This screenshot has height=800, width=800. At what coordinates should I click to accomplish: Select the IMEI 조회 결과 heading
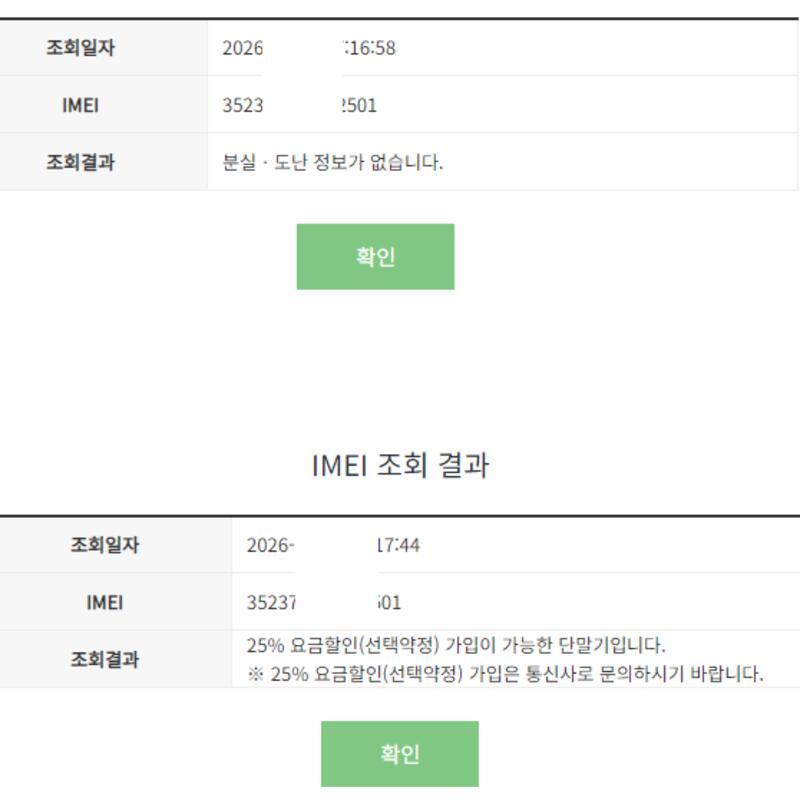pyautogui.click(x=400, y=465)
